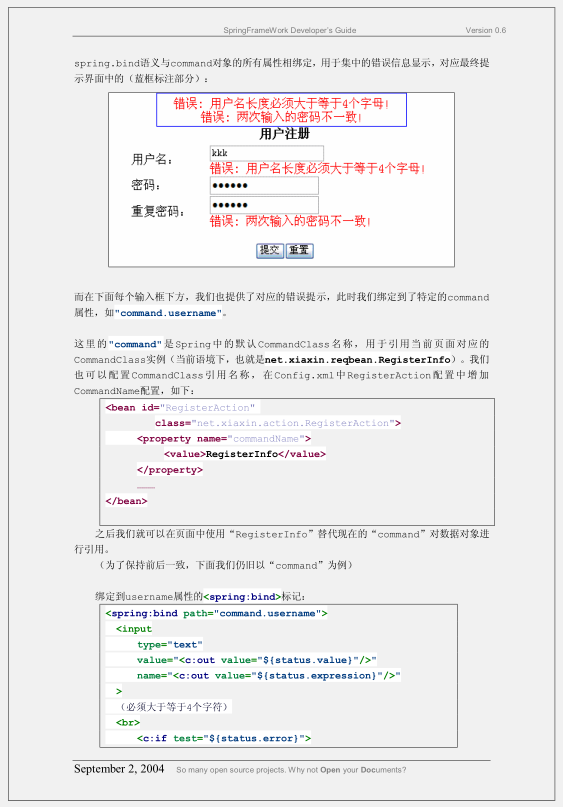This screenshot has width=563, height=807.
Task: Click the class="net.xiaxin.action.RegisterAction"> code line
Action: coord(278,423)
